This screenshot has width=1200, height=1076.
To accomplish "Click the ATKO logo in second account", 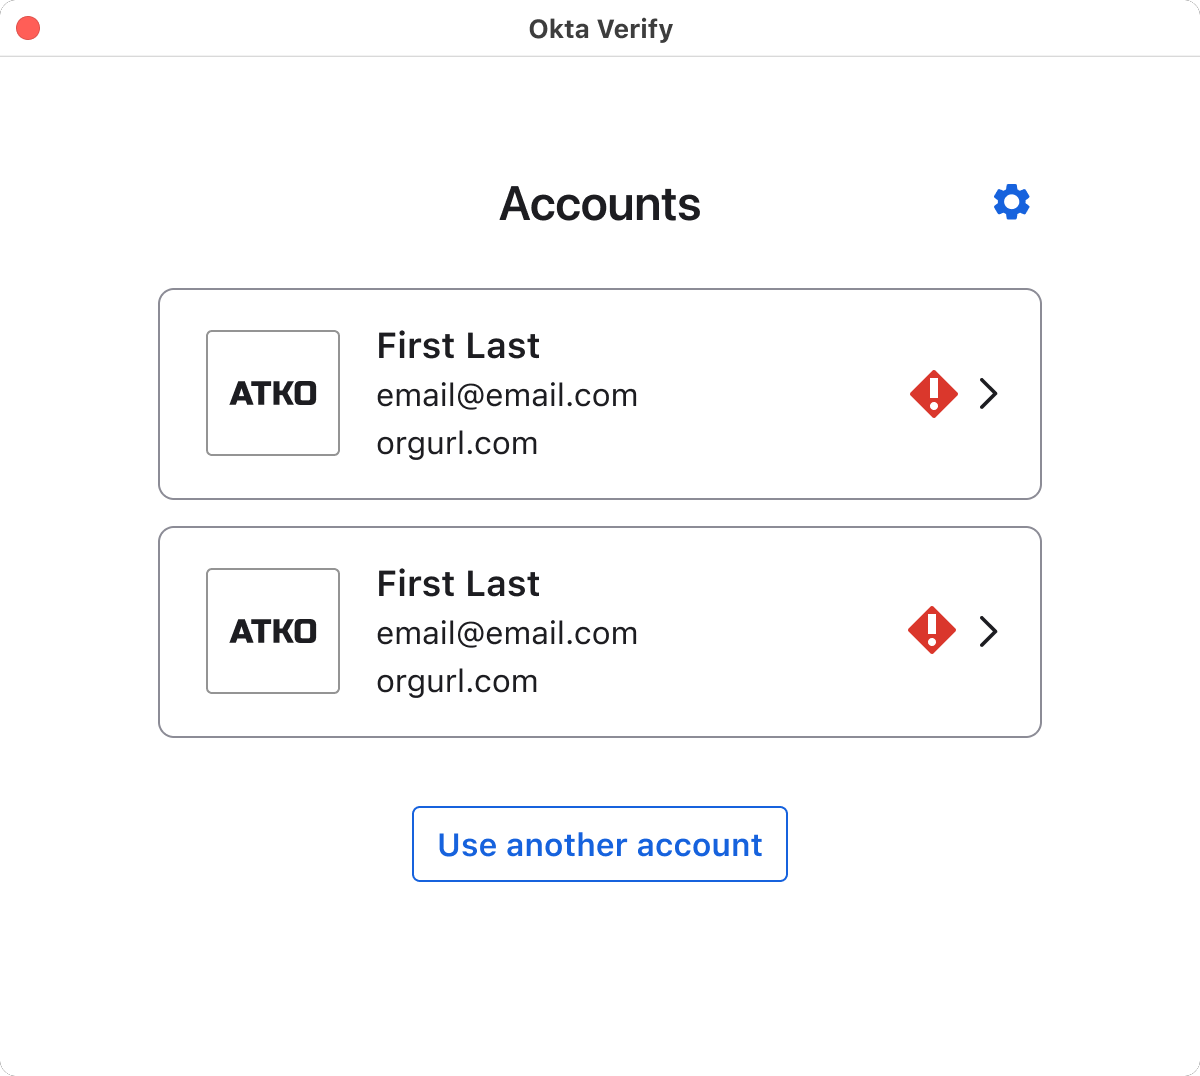I will 273,631.
